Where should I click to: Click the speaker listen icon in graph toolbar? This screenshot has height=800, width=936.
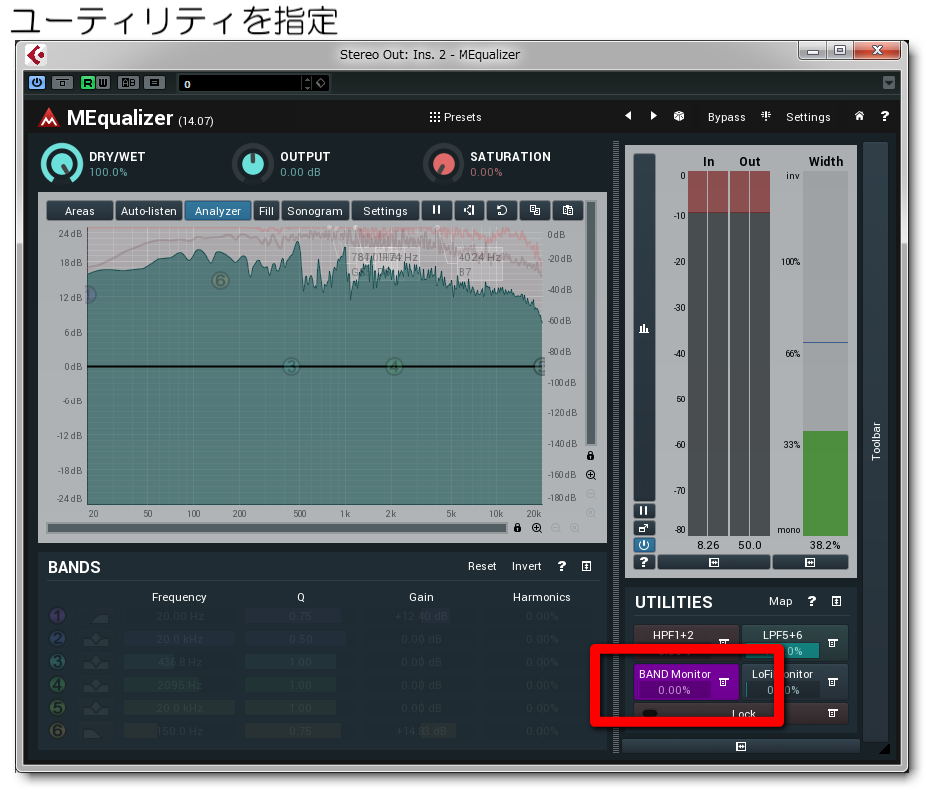(x=469, y=210)
